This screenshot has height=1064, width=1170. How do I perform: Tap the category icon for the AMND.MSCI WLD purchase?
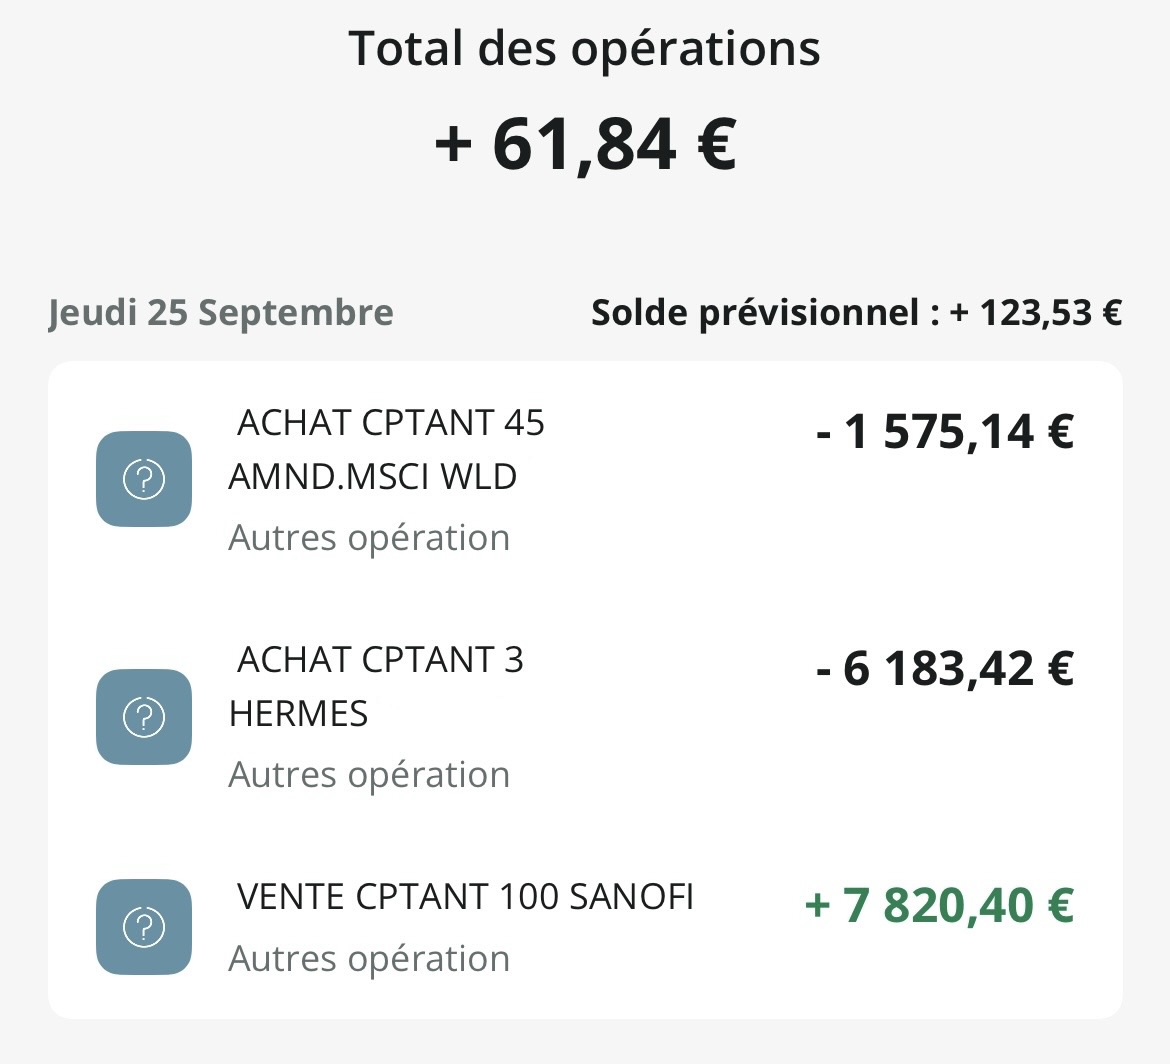click(x=144, y=479)
